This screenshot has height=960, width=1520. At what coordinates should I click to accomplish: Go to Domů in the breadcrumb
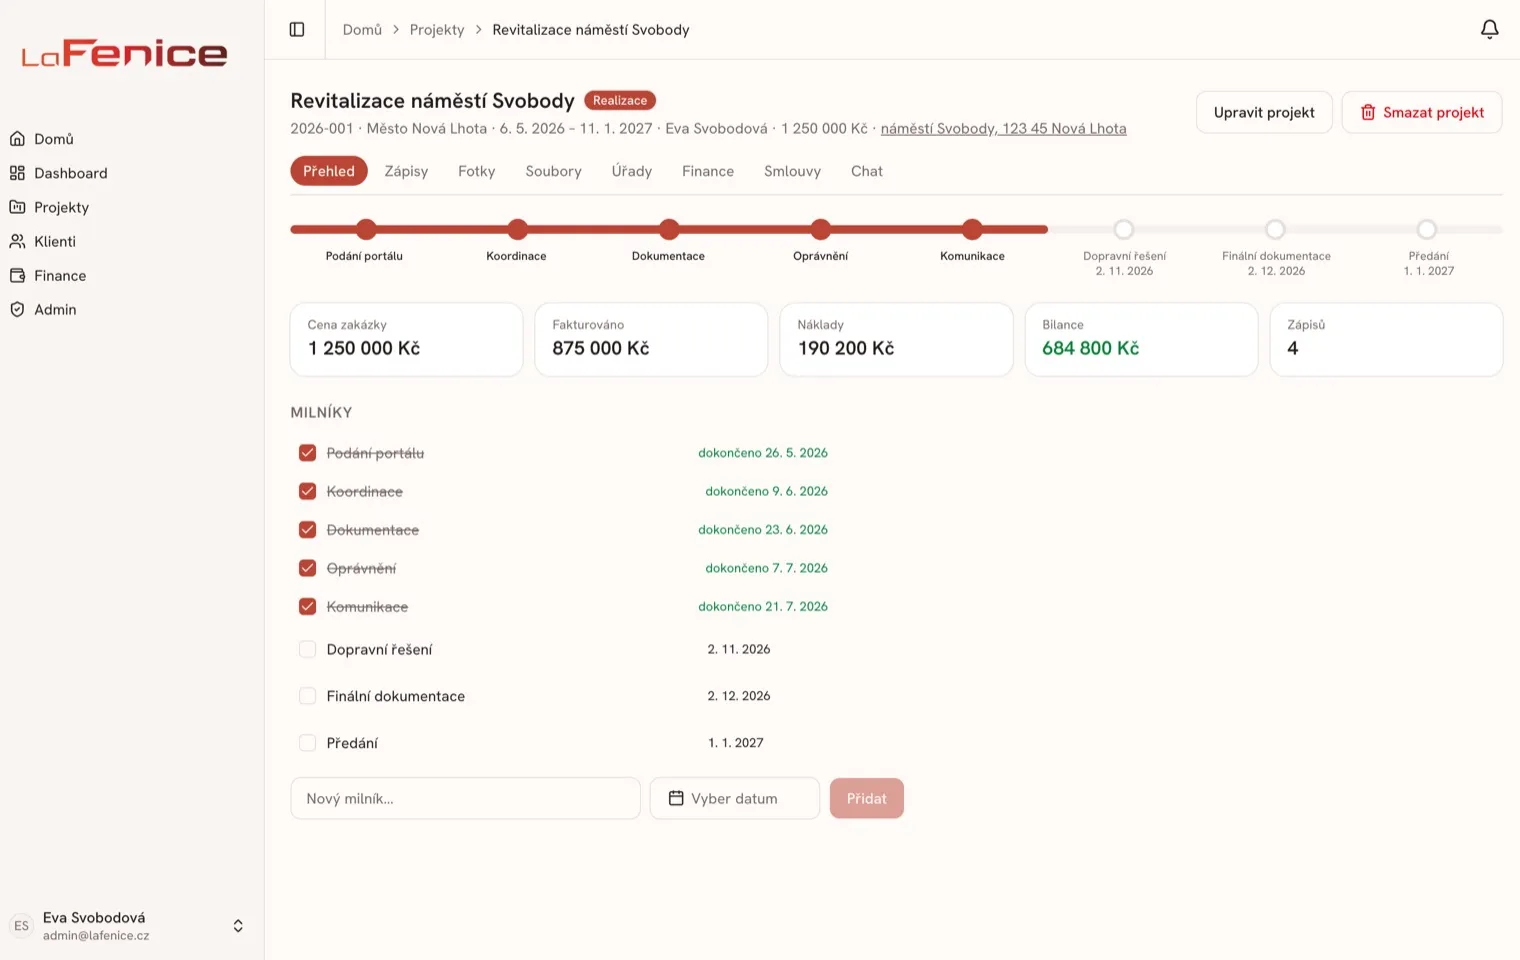(x=362, y=30)
